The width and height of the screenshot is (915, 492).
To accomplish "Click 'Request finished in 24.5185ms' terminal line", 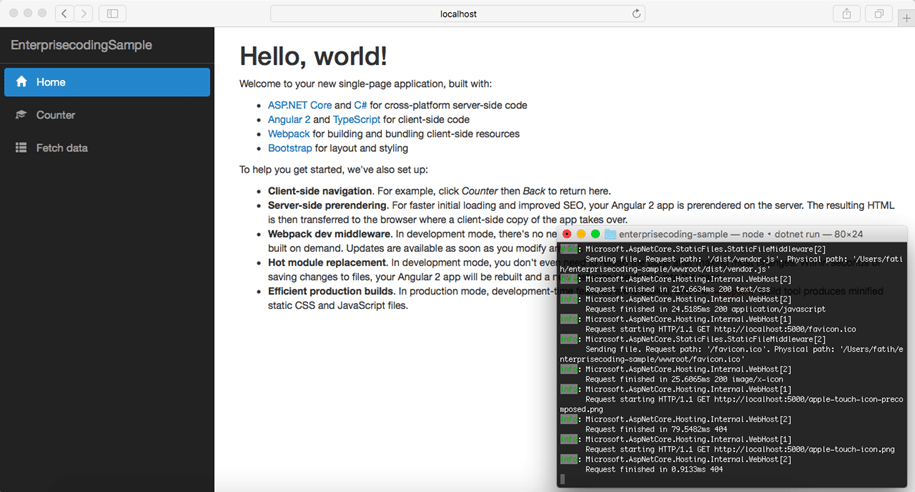I will (x=706, y=309).
